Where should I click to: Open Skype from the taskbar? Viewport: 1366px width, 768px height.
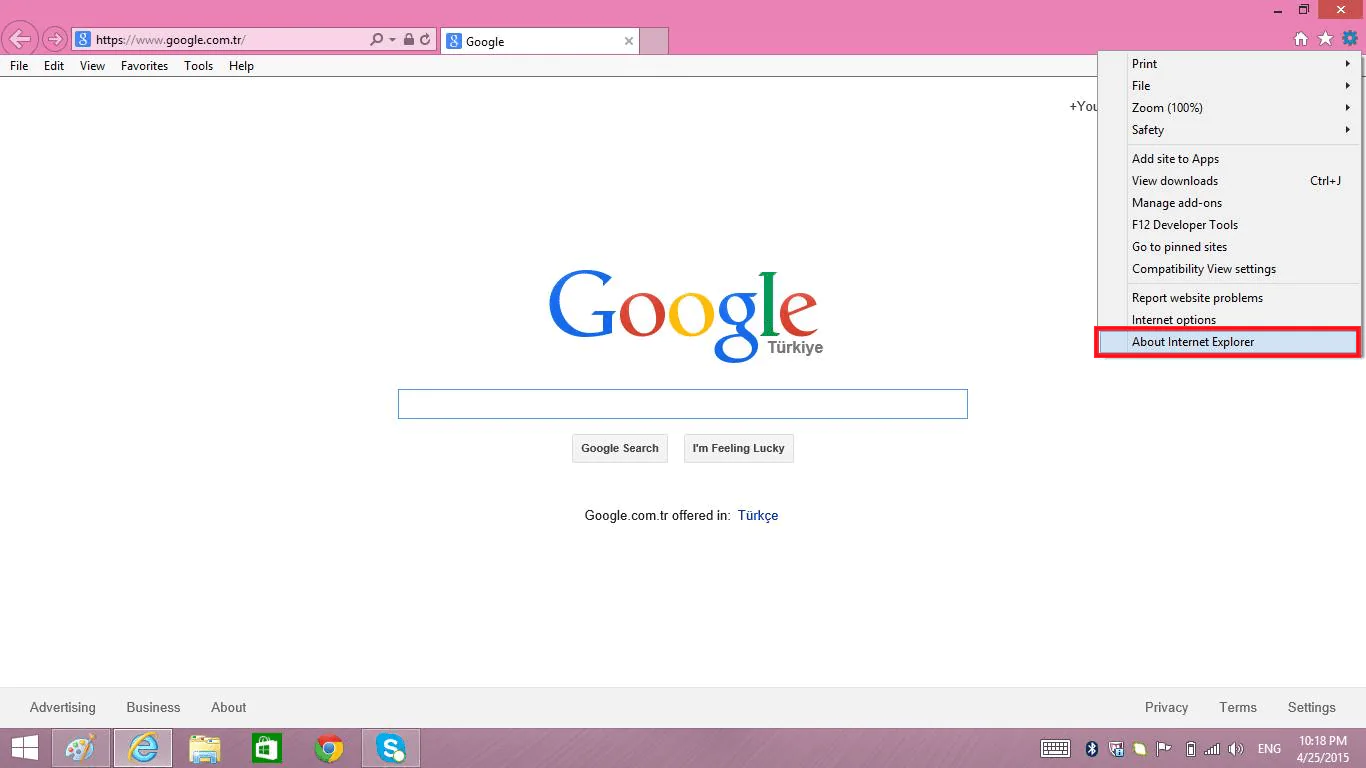pos(390,747)
